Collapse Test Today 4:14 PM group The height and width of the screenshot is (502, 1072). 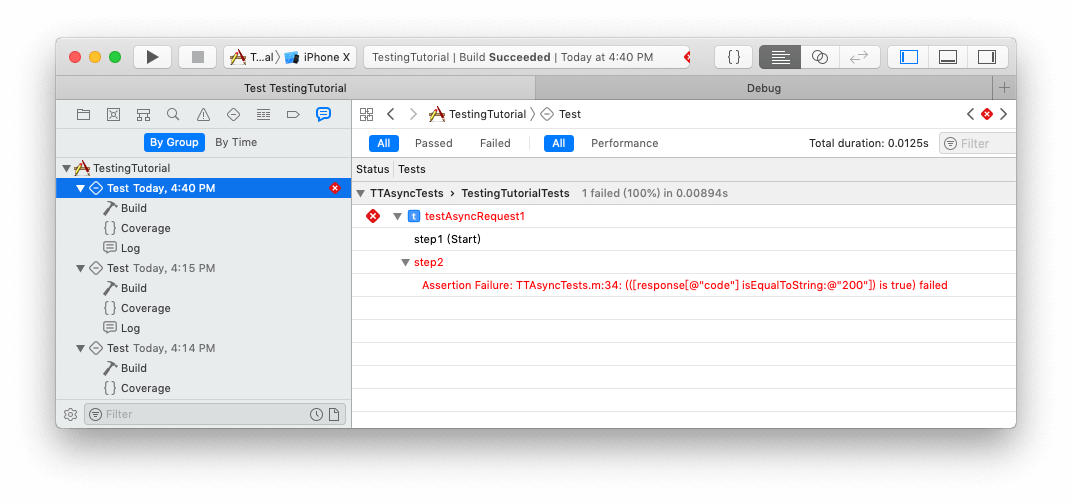[x=81, y=348]
